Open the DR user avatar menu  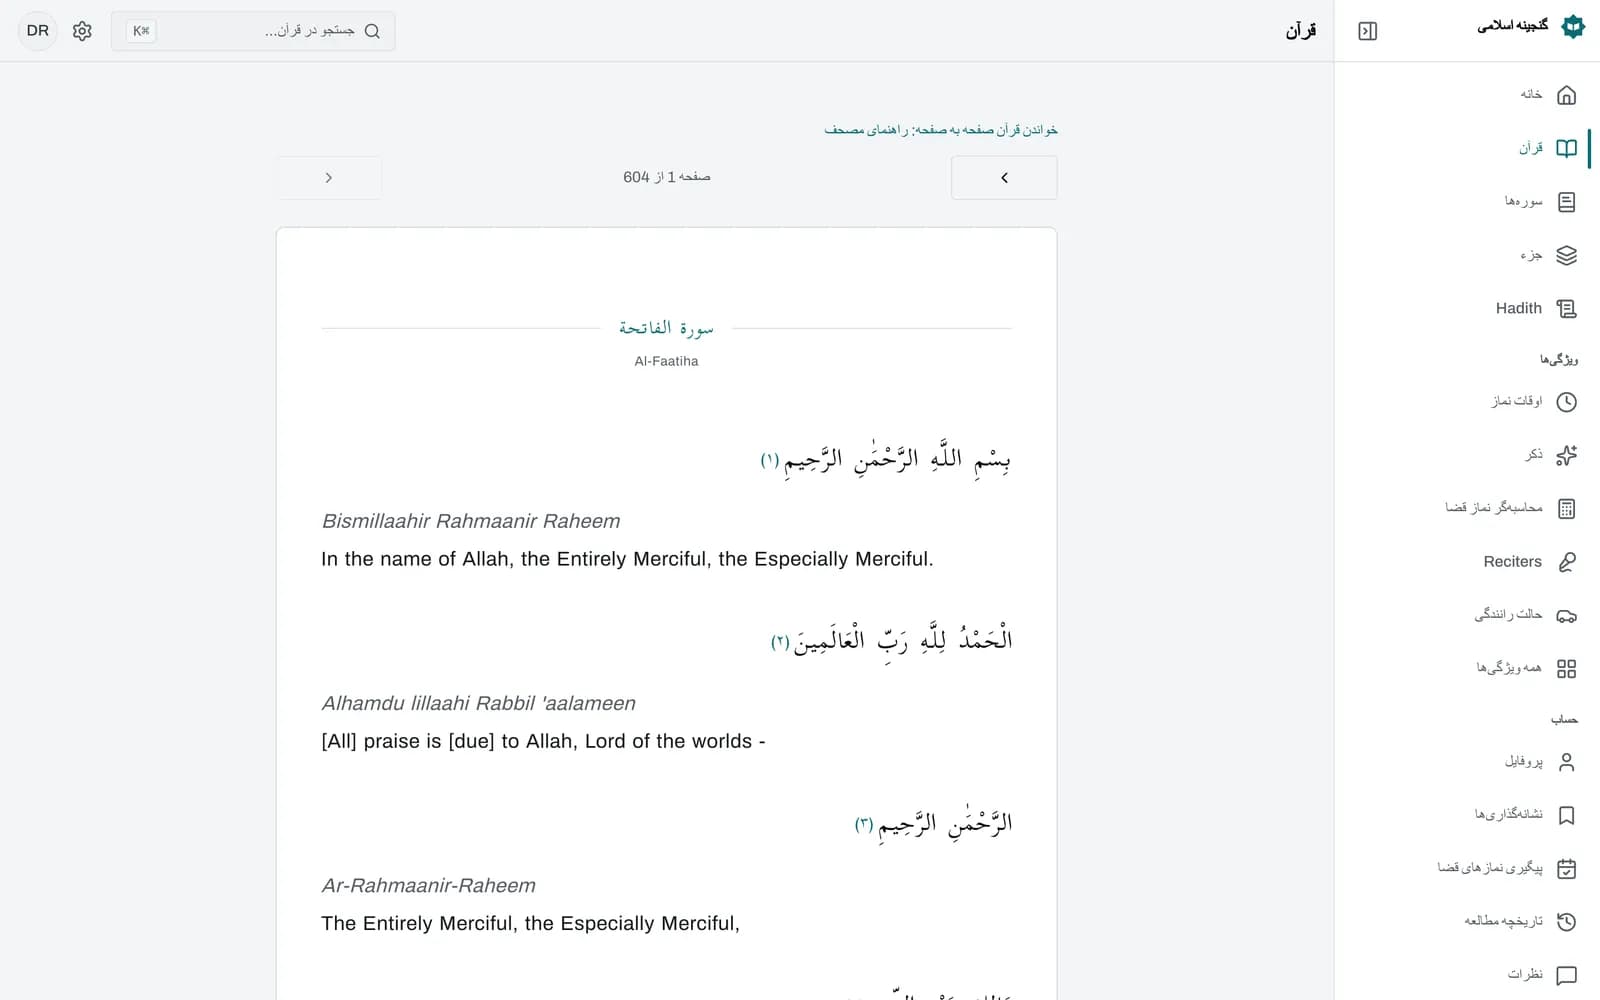[x=38, y=31]
